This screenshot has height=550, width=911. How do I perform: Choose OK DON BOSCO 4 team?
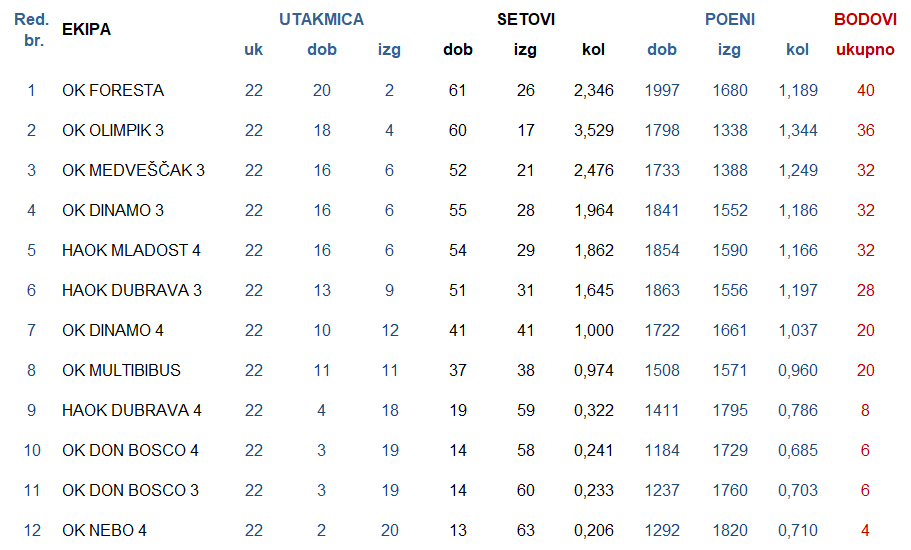130,451
